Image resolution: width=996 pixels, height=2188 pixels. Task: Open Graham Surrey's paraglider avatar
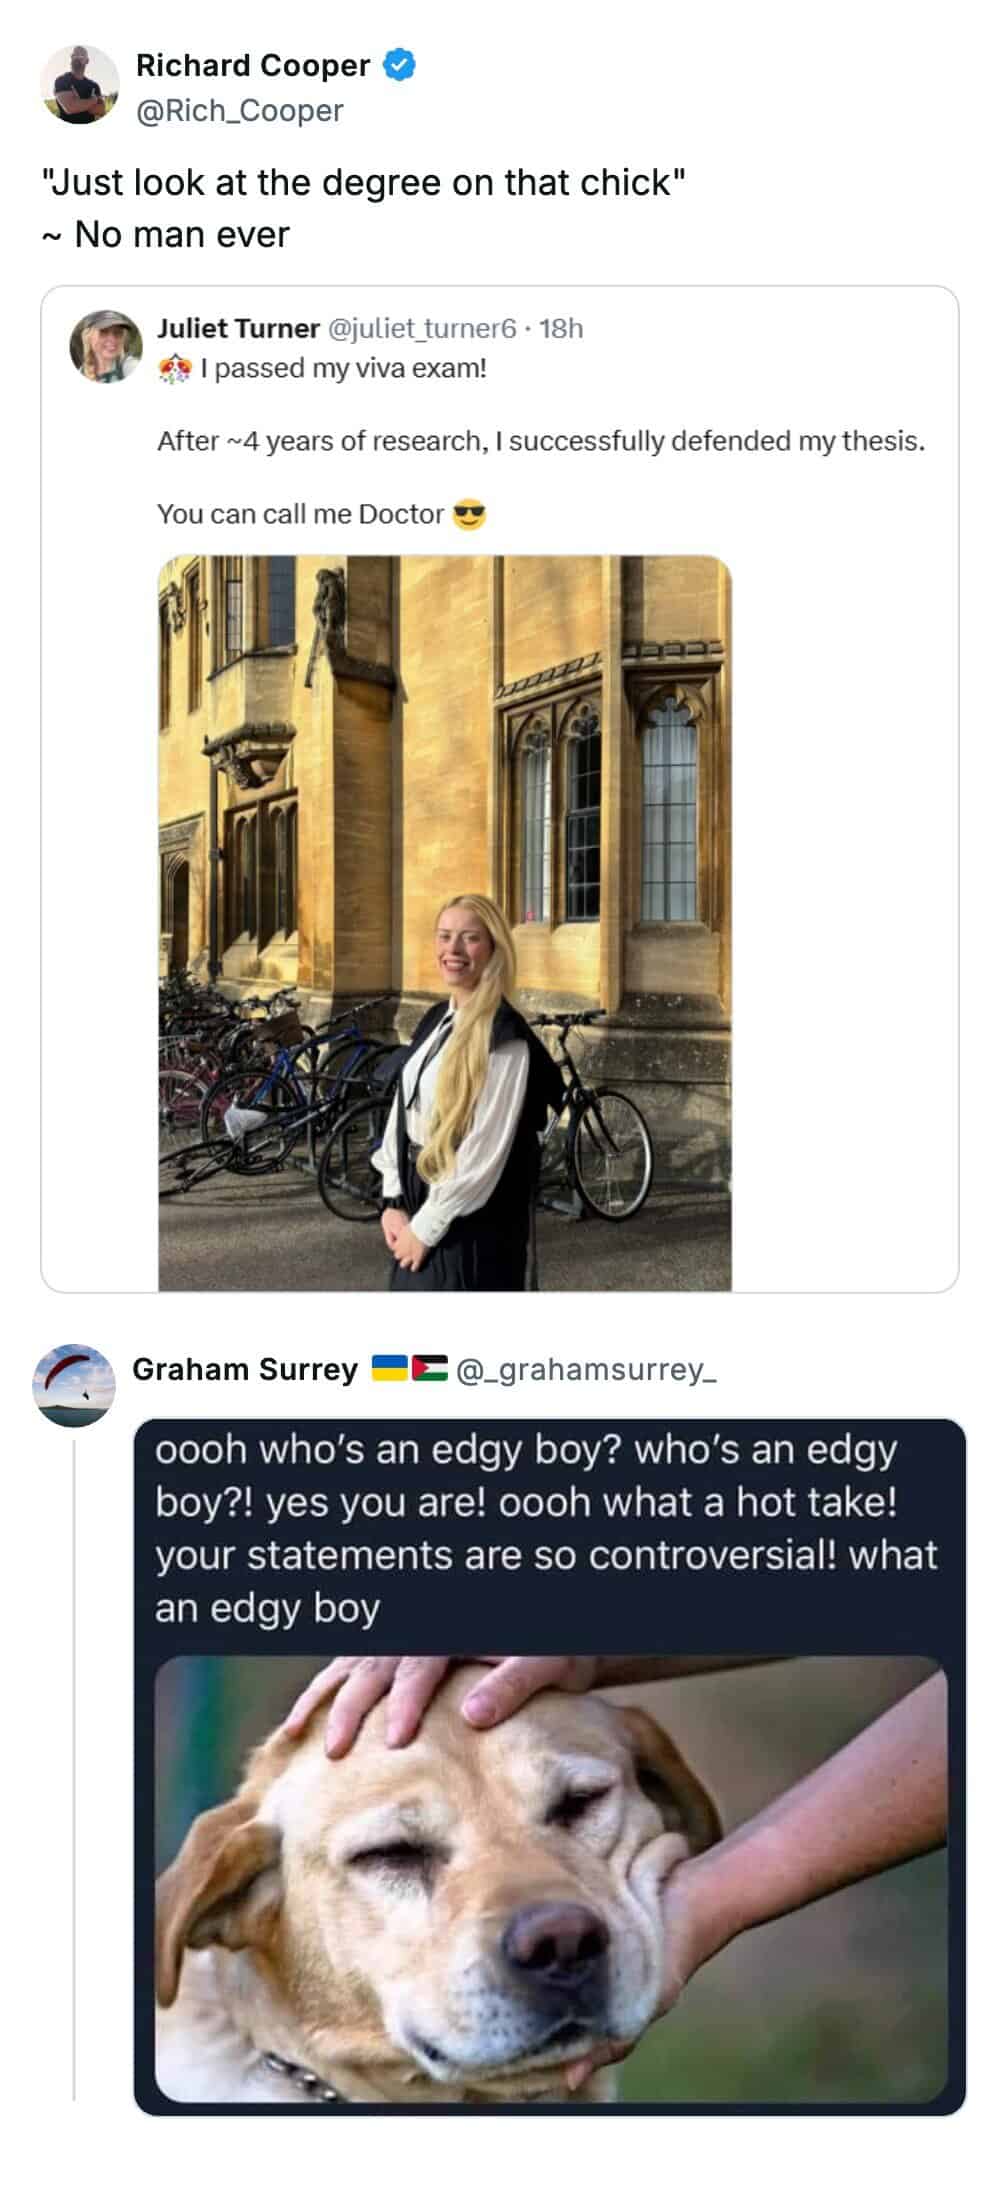point(74,1384)
